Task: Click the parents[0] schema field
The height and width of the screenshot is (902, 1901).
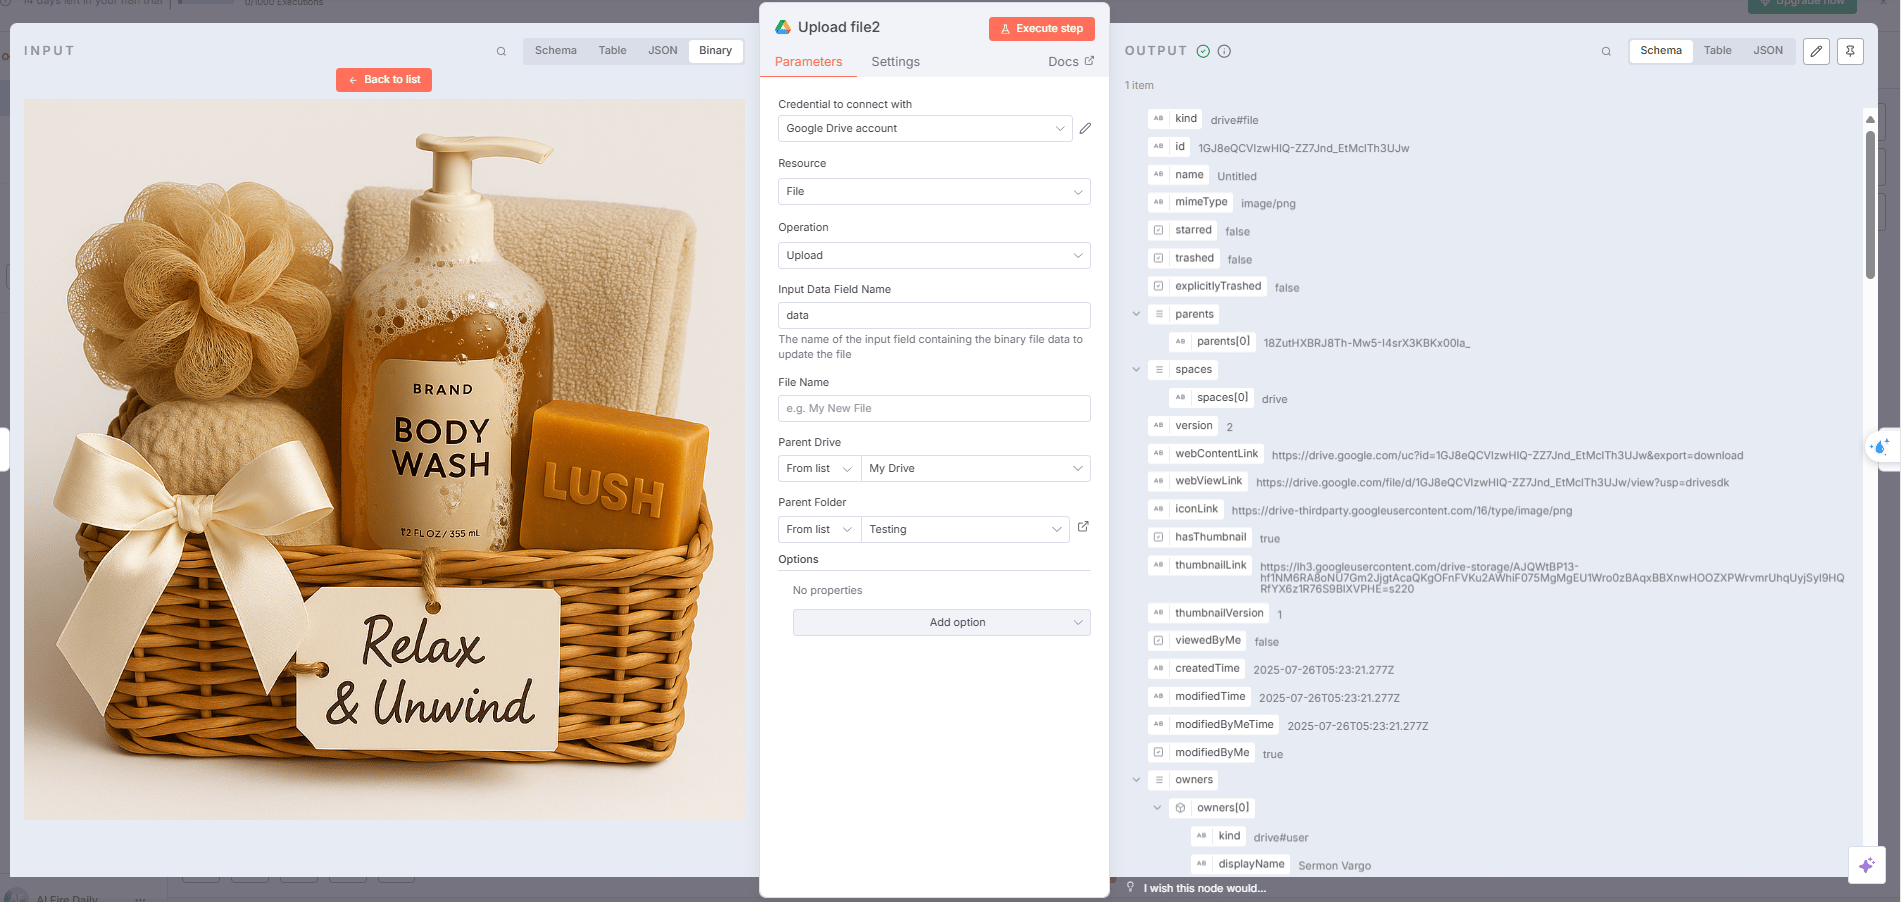Action: click(x=1211, y=341)
